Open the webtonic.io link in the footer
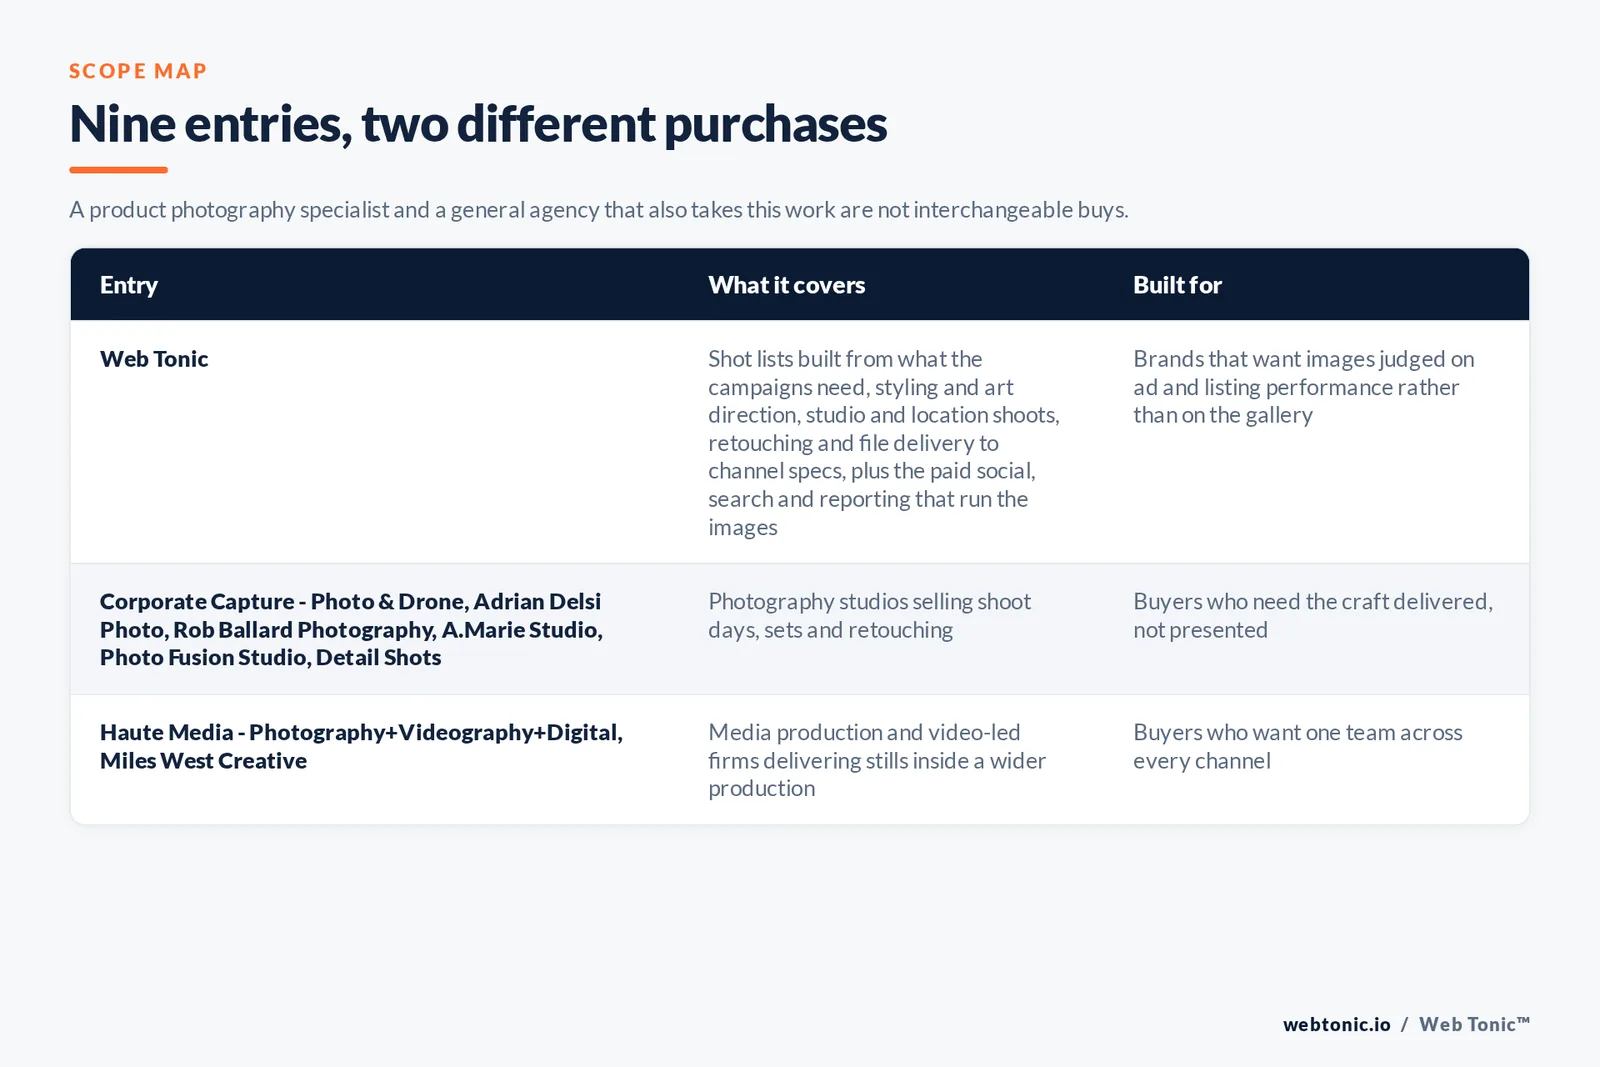The width and height of the screenshot is (1600, 1067). click(1337, 1024)
